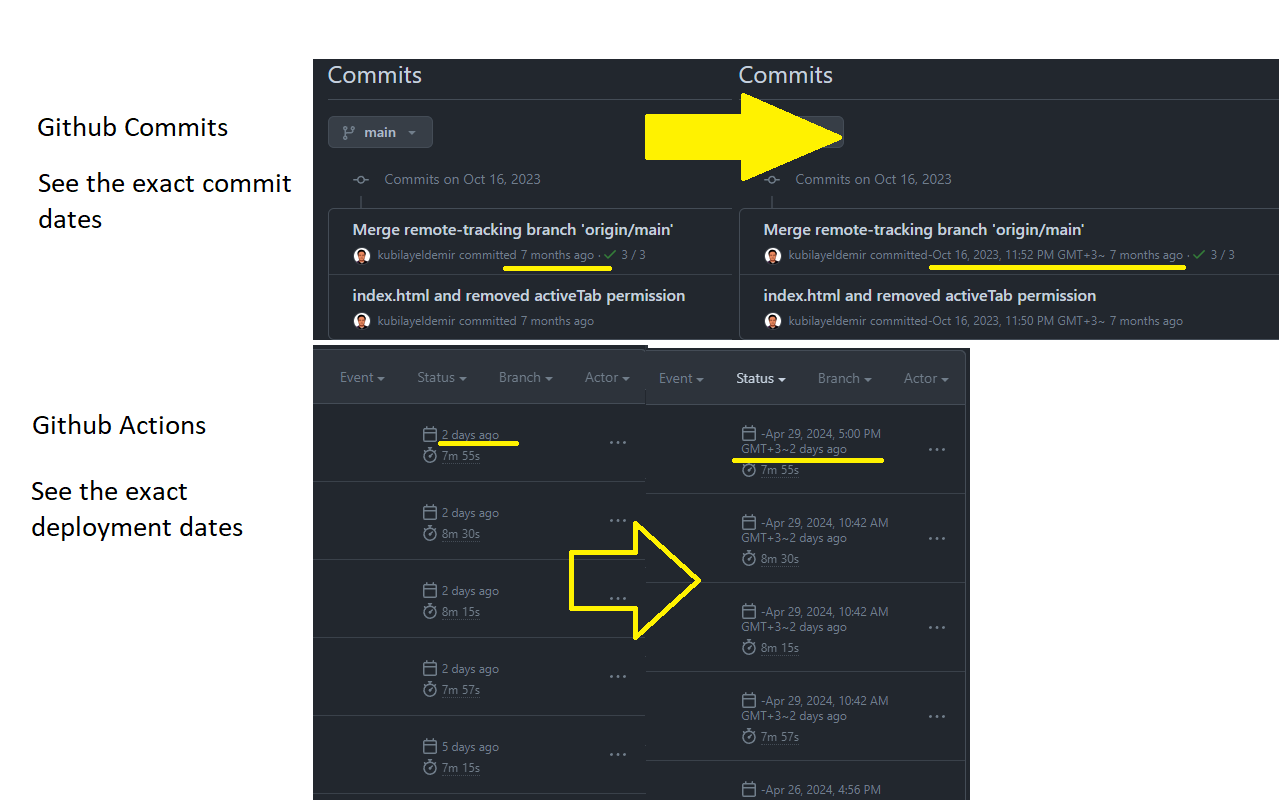Expand Status filter in left Actions list

442,378
